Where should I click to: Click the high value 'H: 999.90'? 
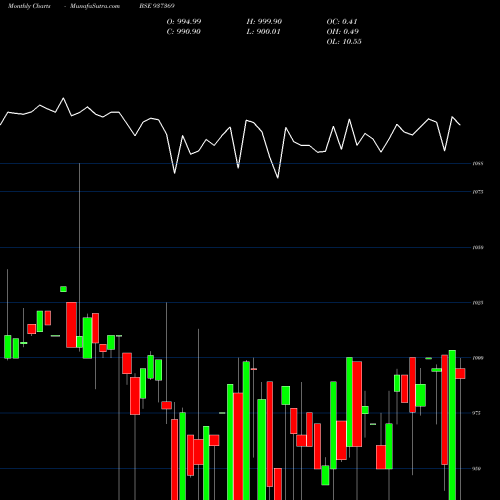click(x=264, y=22)
